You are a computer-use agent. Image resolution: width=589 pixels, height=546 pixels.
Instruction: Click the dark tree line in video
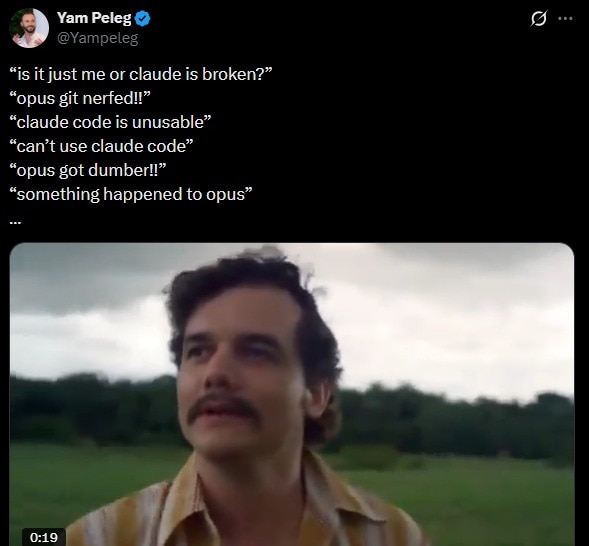pyautogui.click(x=451, y=421)
